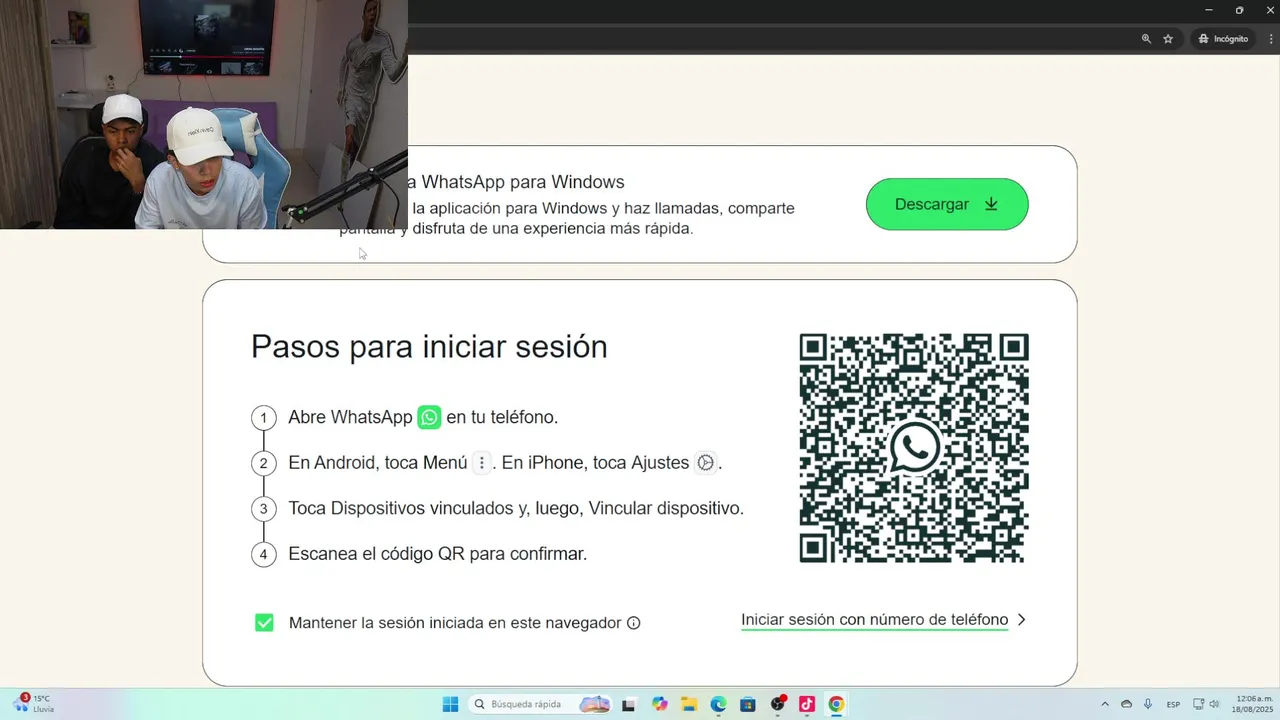The image size is (1280, 720).
Task: Uncheck Mantener la sesión iniciada checkbox
Action: 264,623
